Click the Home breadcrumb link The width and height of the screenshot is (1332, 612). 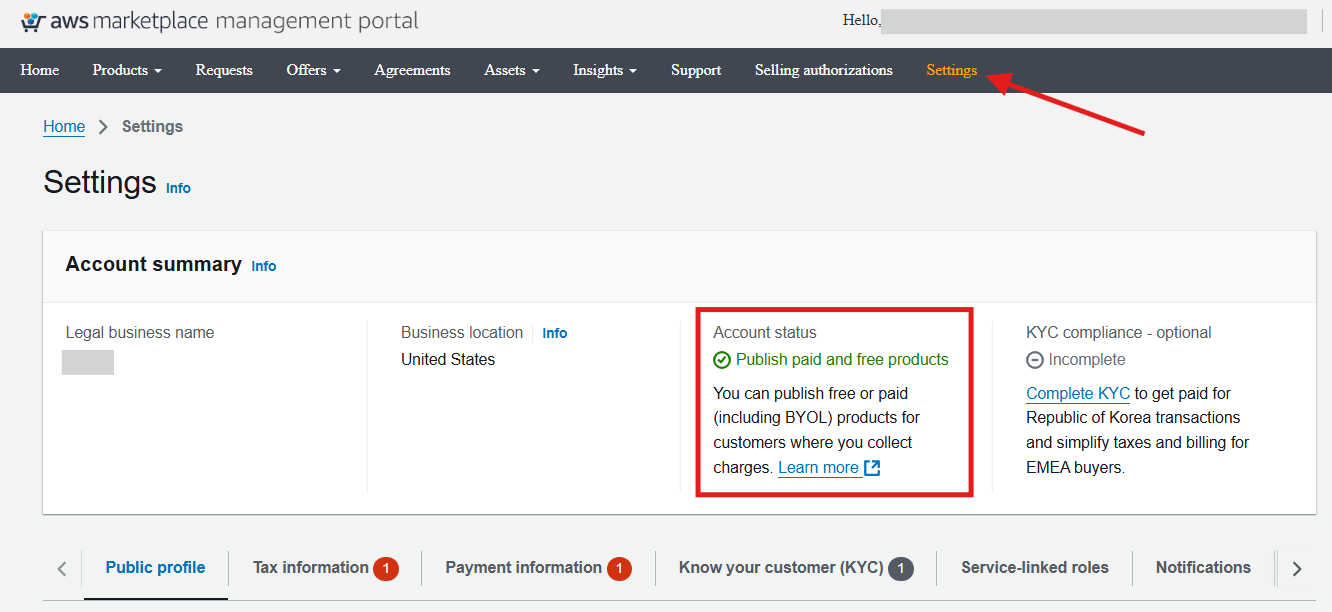(x=64, y=127)
